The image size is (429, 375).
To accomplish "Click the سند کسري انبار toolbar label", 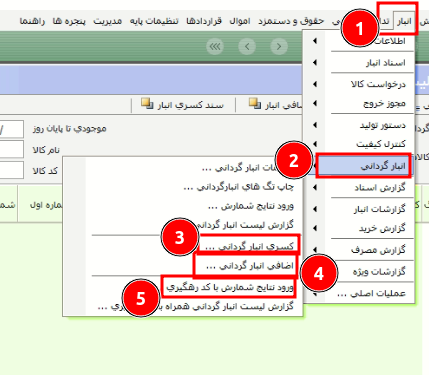I will 191,105.
